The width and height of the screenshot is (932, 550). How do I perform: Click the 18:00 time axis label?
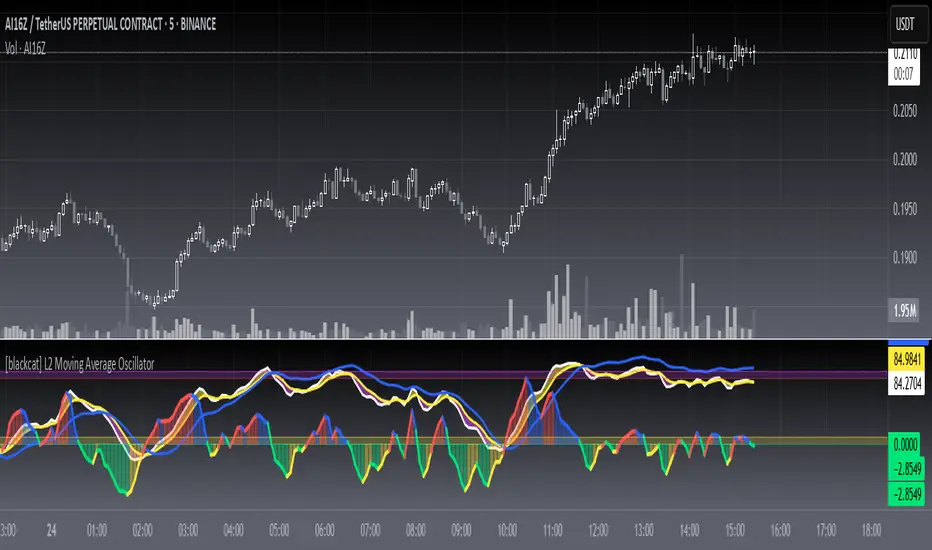coord(871,530)
